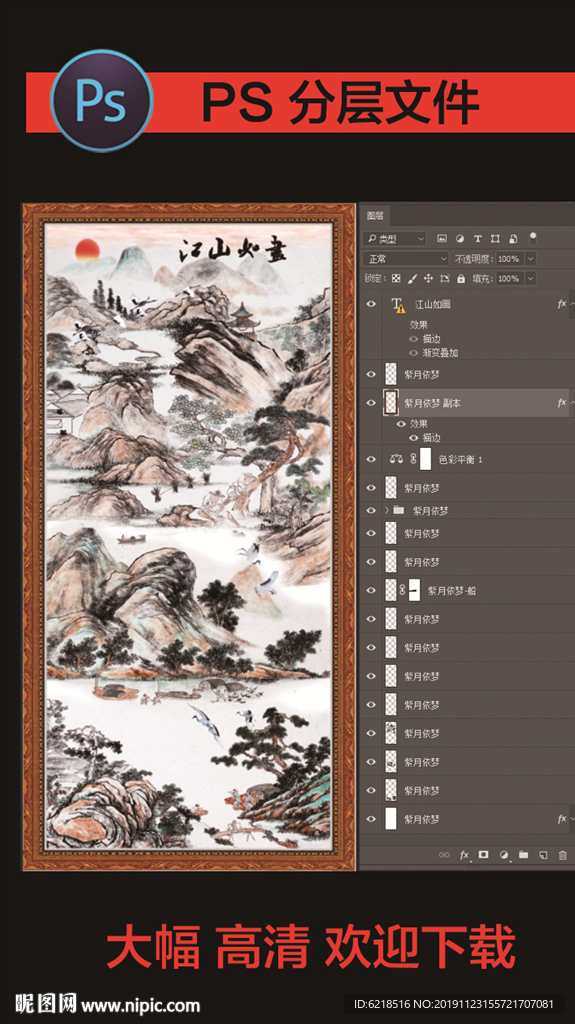
Task: Toggle 描边 effect visibility under 紫月依梦 副本
Action: coord(413,438)
